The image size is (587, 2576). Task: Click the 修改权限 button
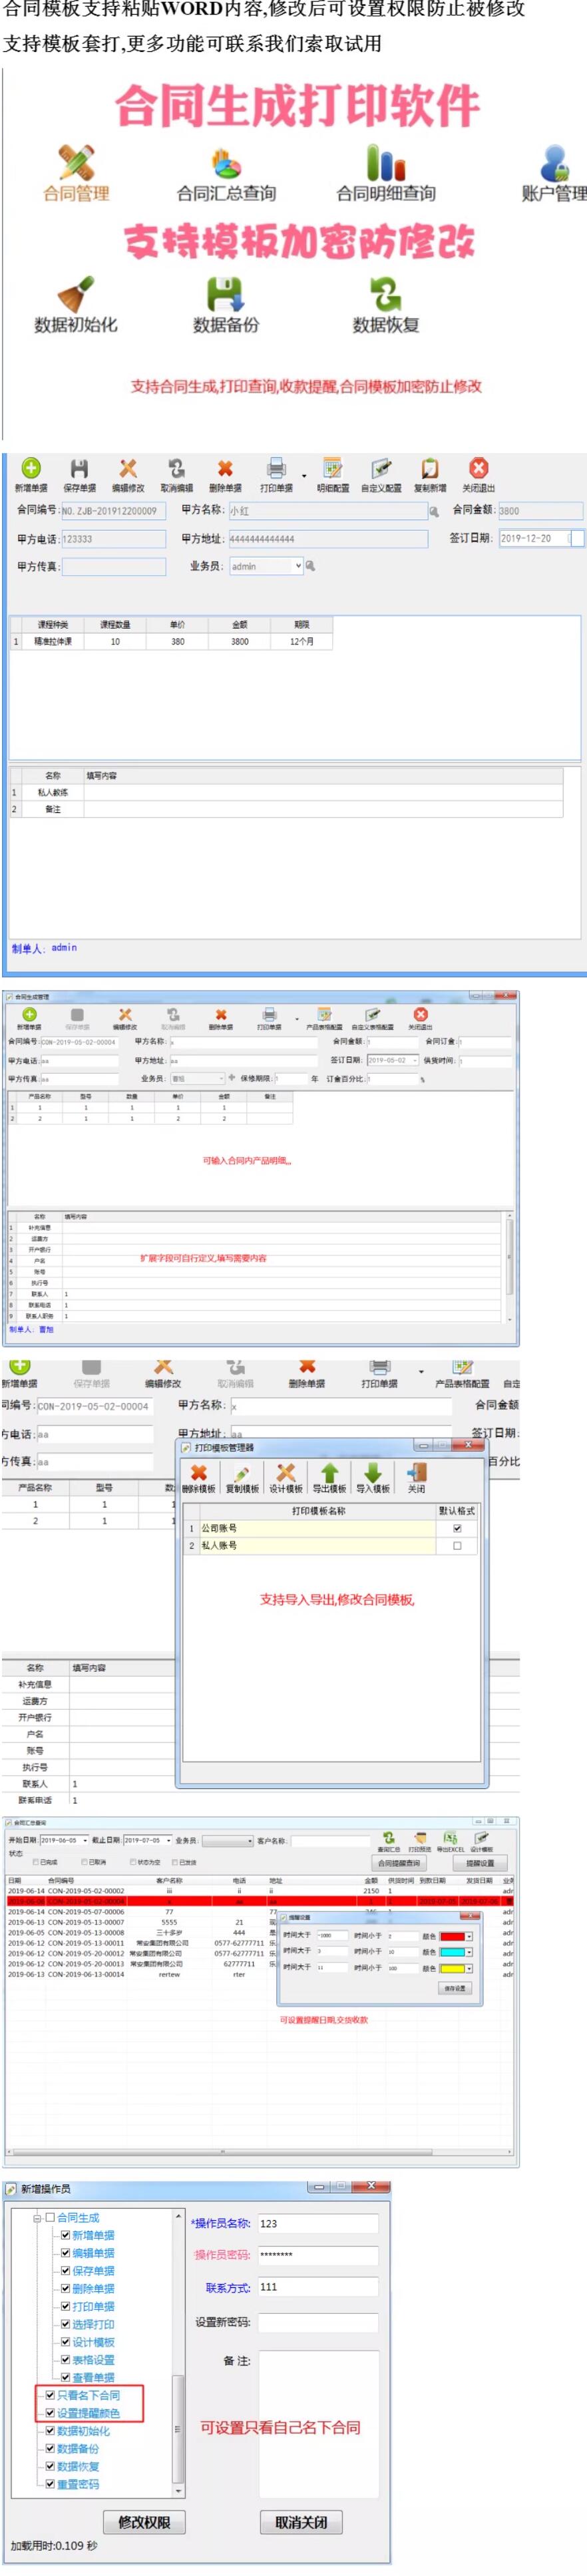pyautogui.click(x=144, y=2522)
